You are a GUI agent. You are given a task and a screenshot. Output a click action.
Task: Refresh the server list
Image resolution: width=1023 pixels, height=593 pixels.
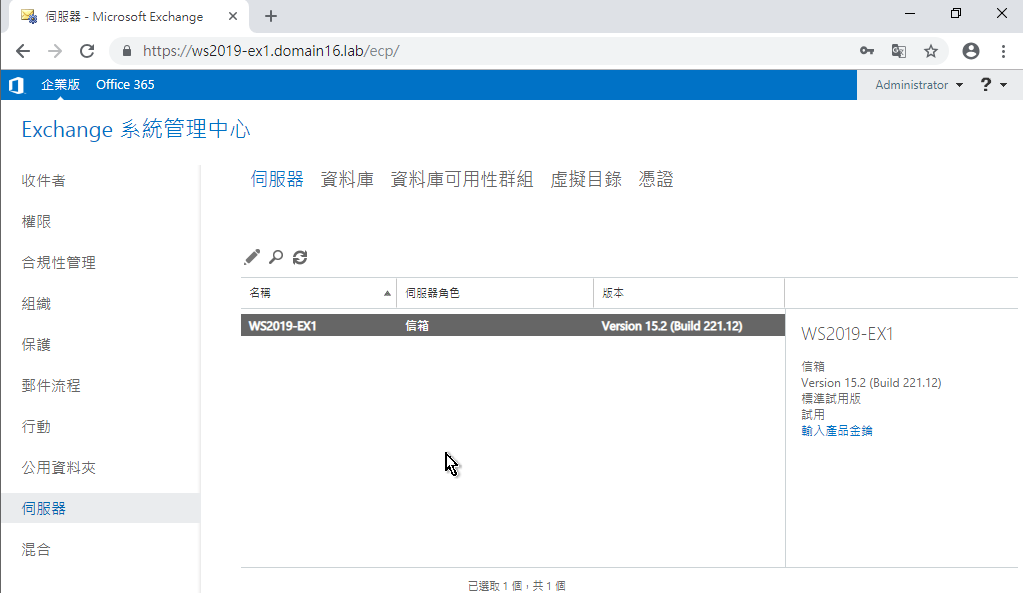300,257
